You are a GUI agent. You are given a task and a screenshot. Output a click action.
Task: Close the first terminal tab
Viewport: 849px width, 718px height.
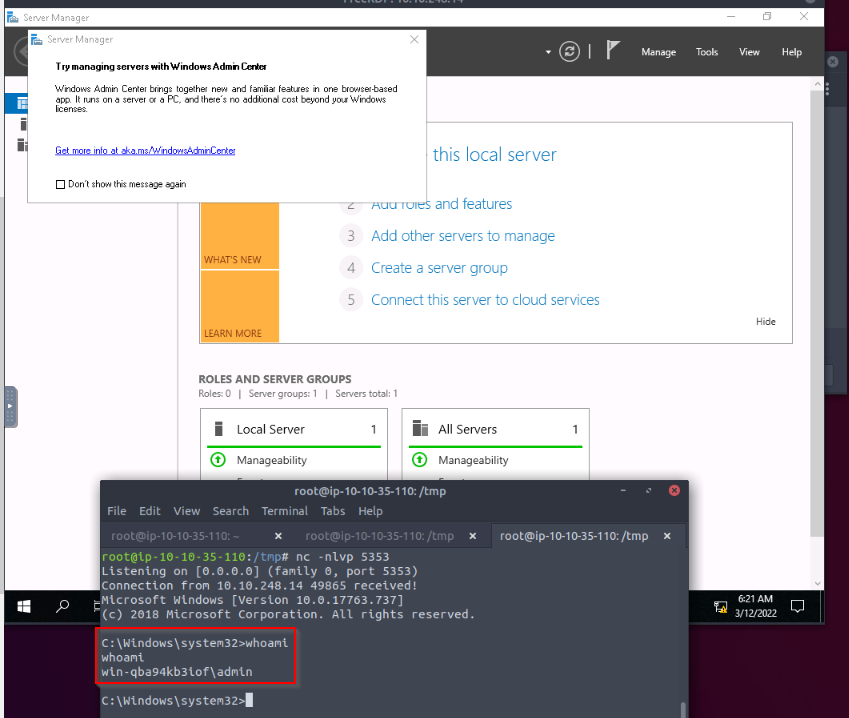(278, 536)
